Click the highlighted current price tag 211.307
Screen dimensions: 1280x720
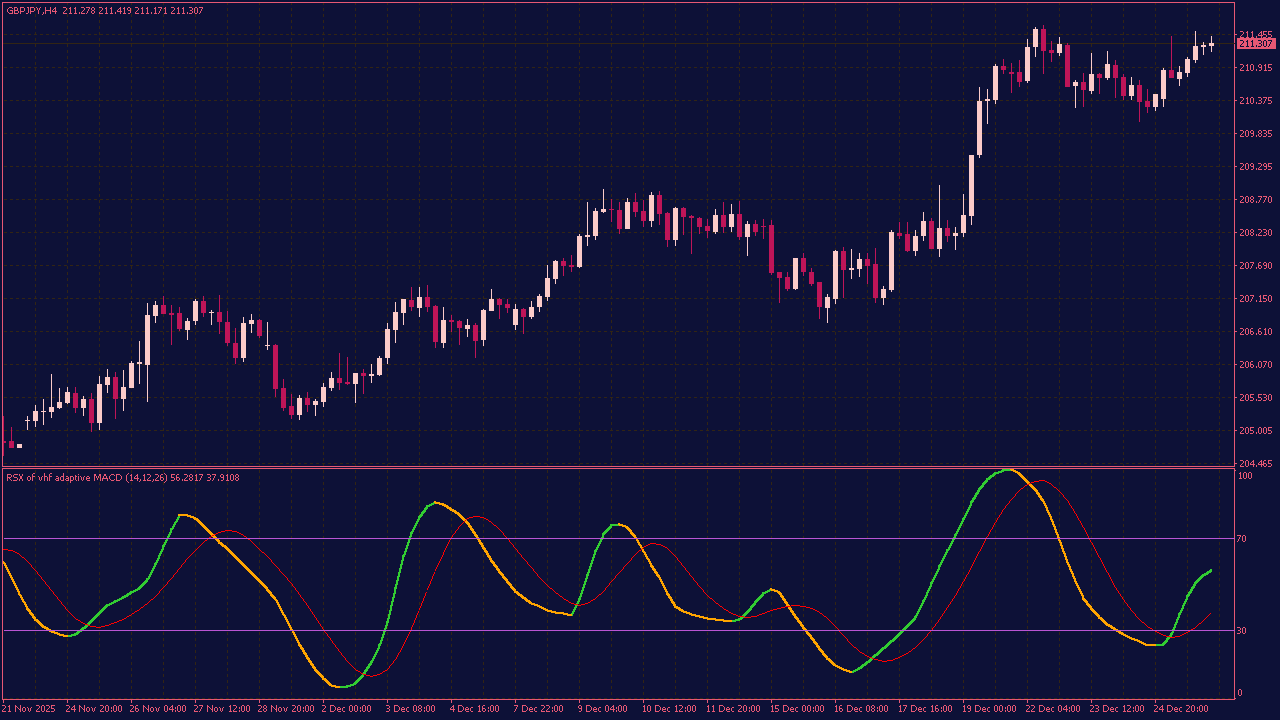coord(1255,44)
